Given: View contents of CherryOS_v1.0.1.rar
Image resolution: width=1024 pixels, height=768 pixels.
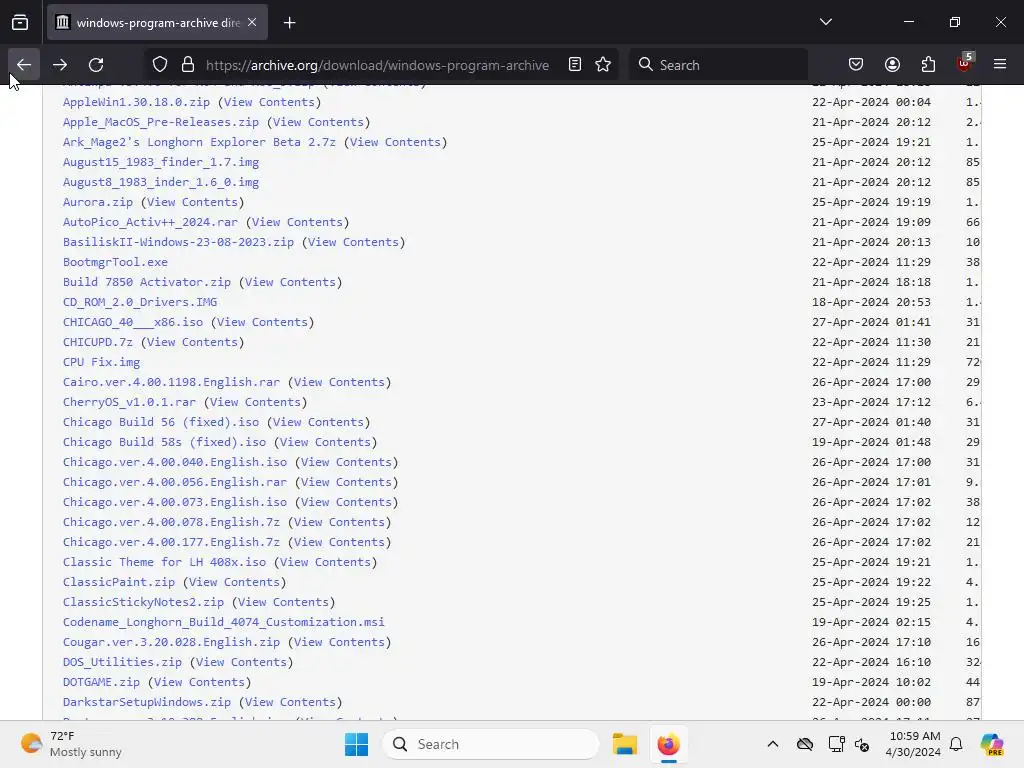Looking at the screenshot, I should tap(255, 402).
